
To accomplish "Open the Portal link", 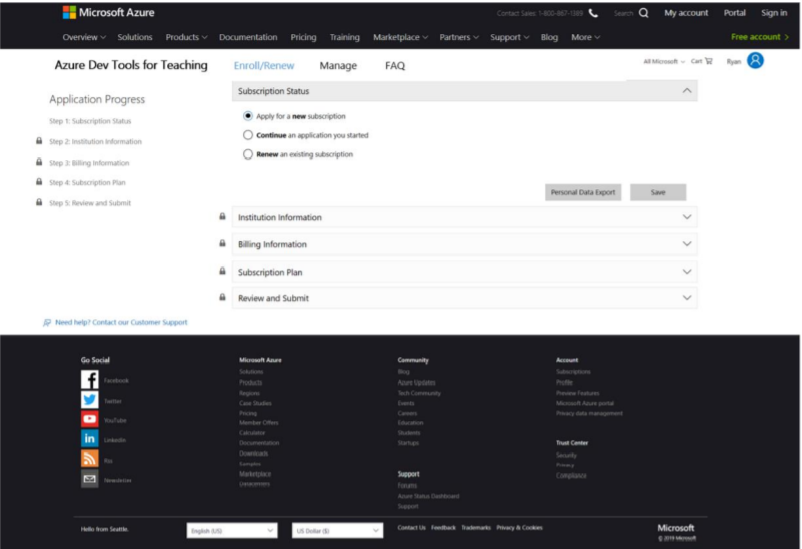I will click(x=734, y=13).
